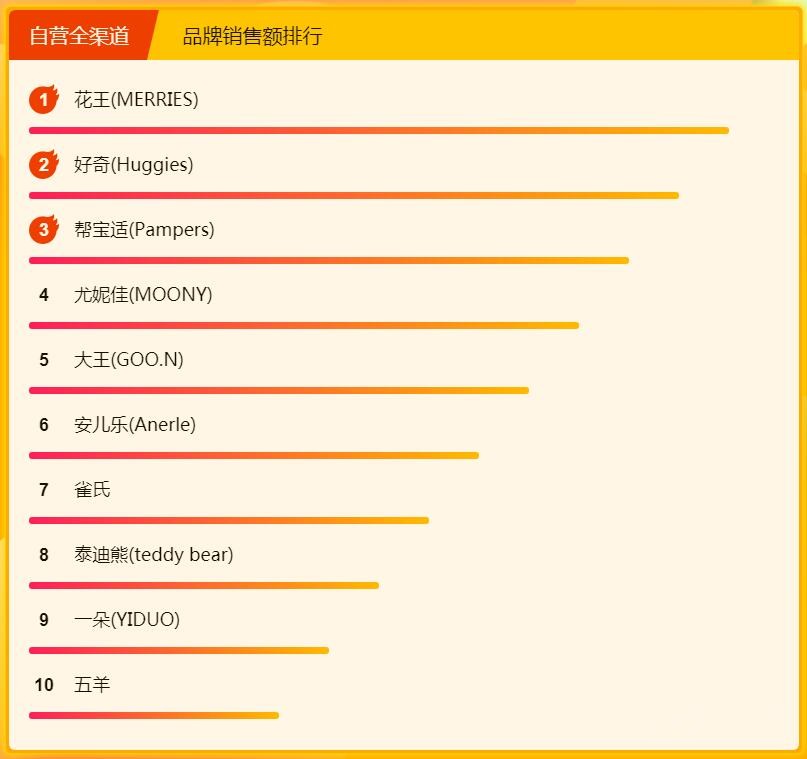Click the sales bar under 五羊
The height and width of the screenshot is (759, 807).
tap(153, 715)
